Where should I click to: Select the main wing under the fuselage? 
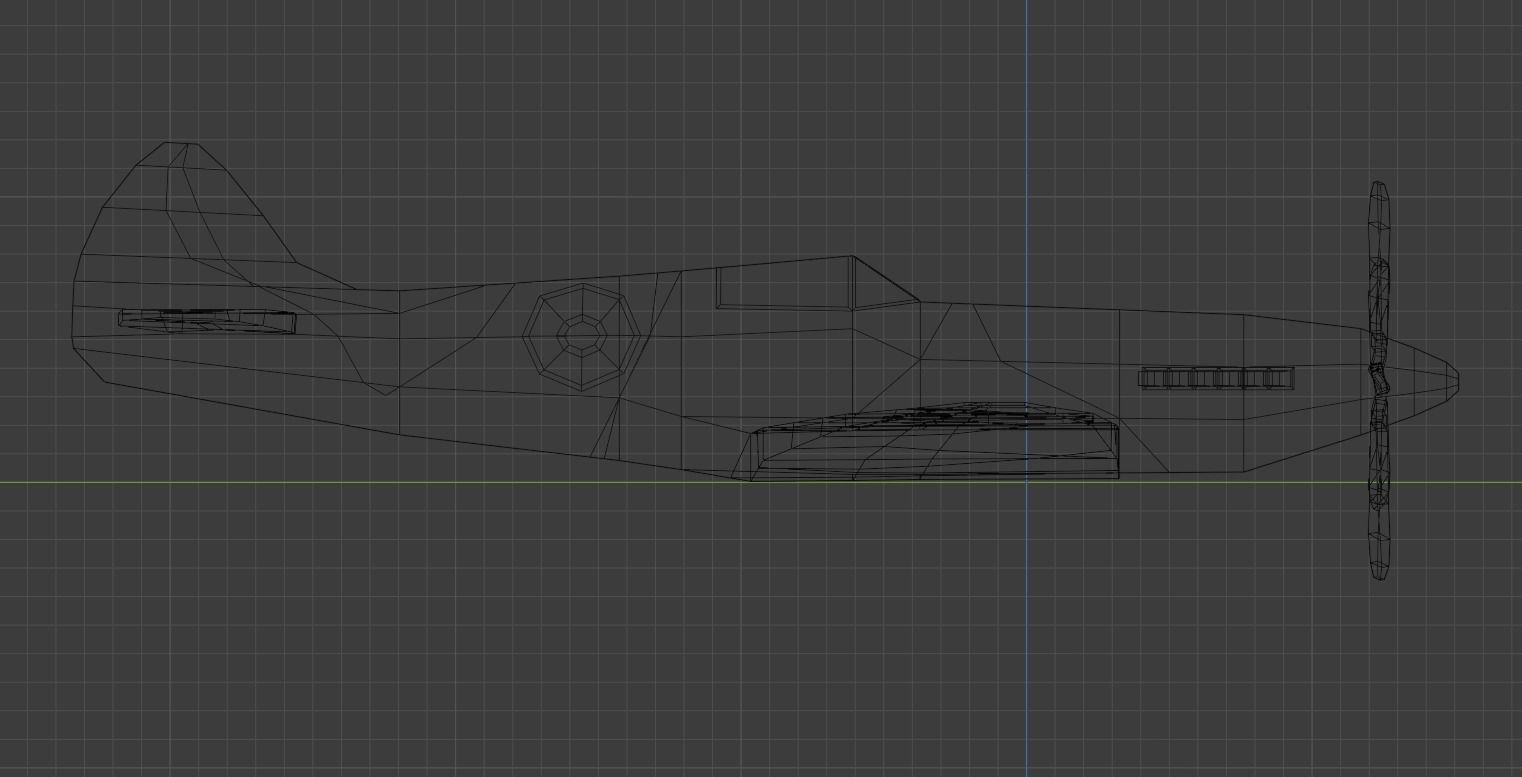coord(934,441)
